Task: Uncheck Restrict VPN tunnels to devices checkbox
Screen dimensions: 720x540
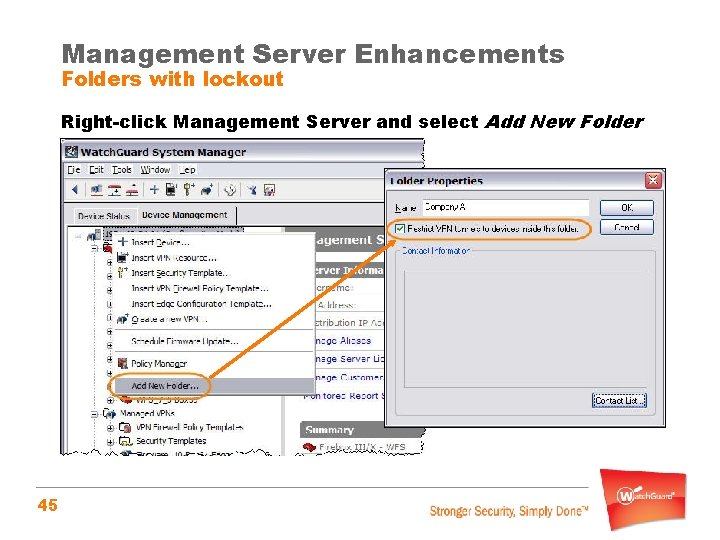Action: pos(400,229)
